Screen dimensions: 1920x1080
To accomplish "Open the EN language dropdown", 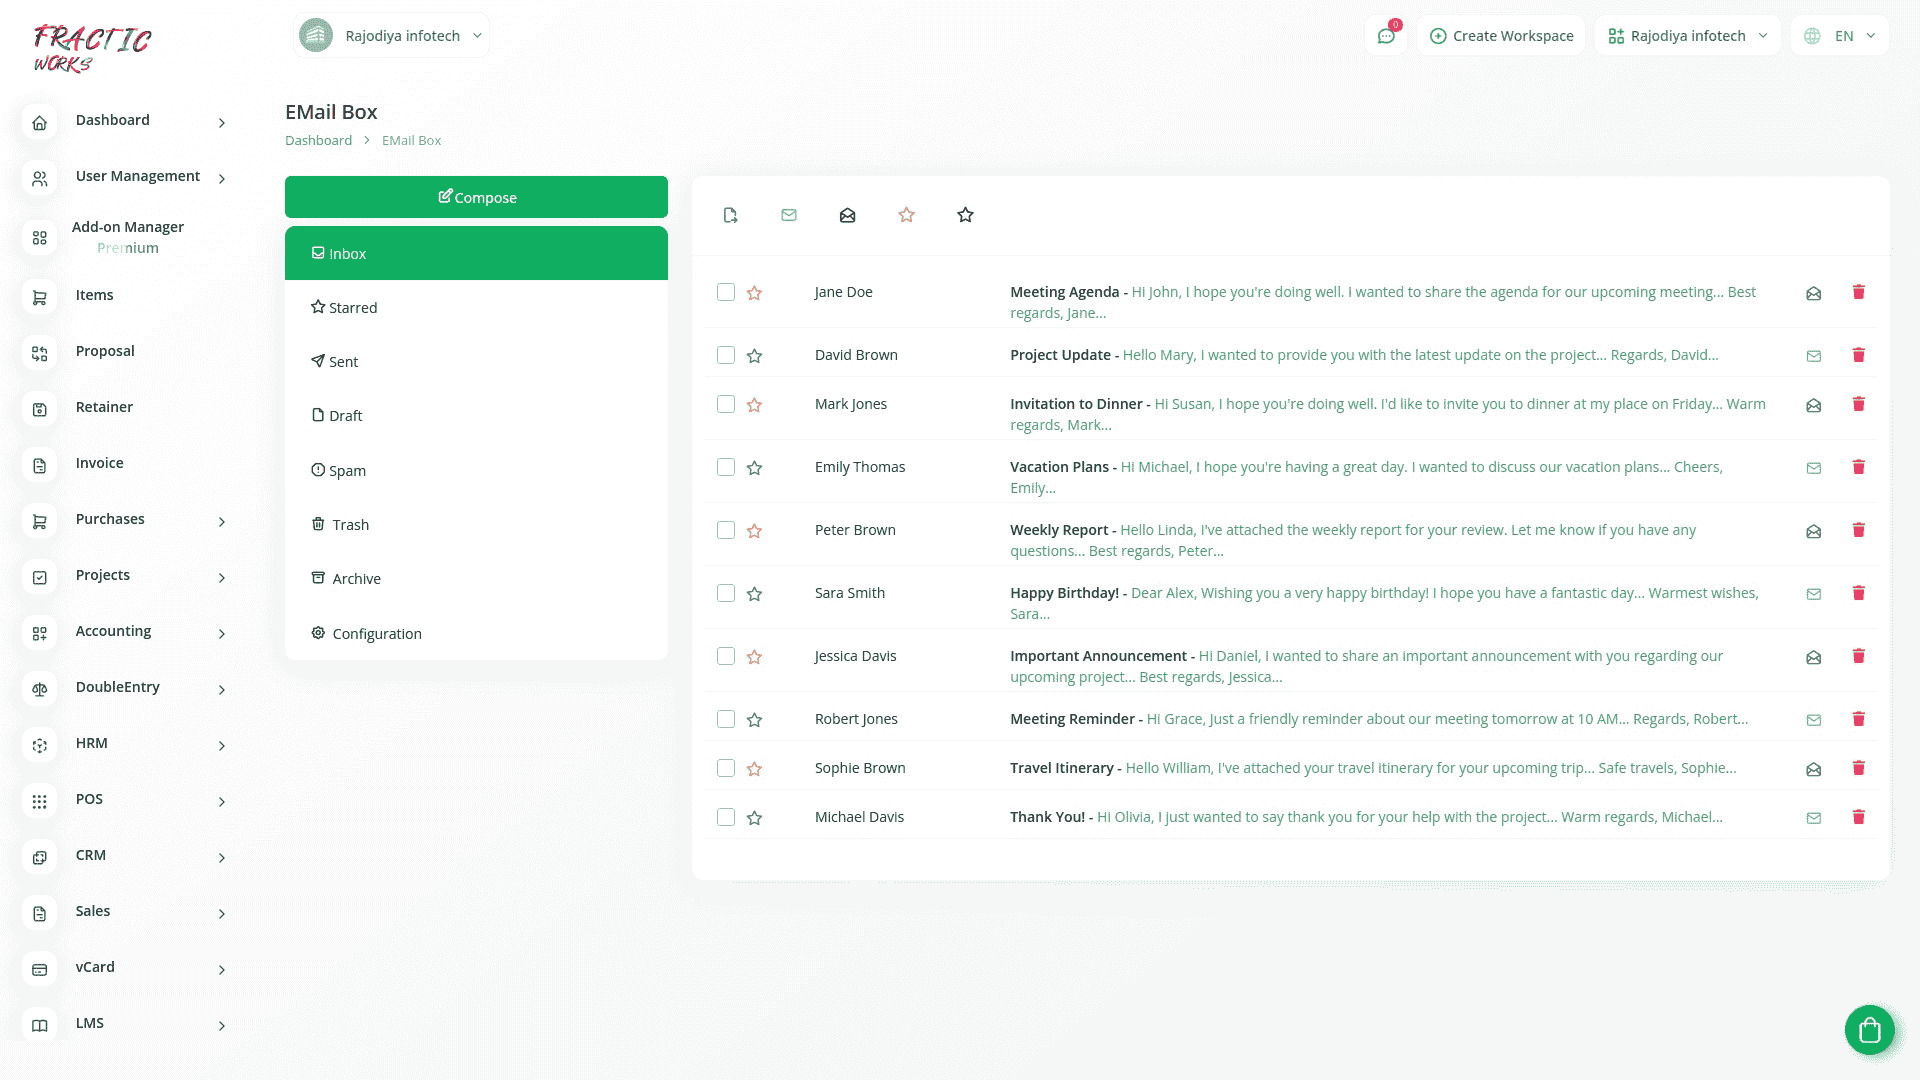I will point(1841,36).
